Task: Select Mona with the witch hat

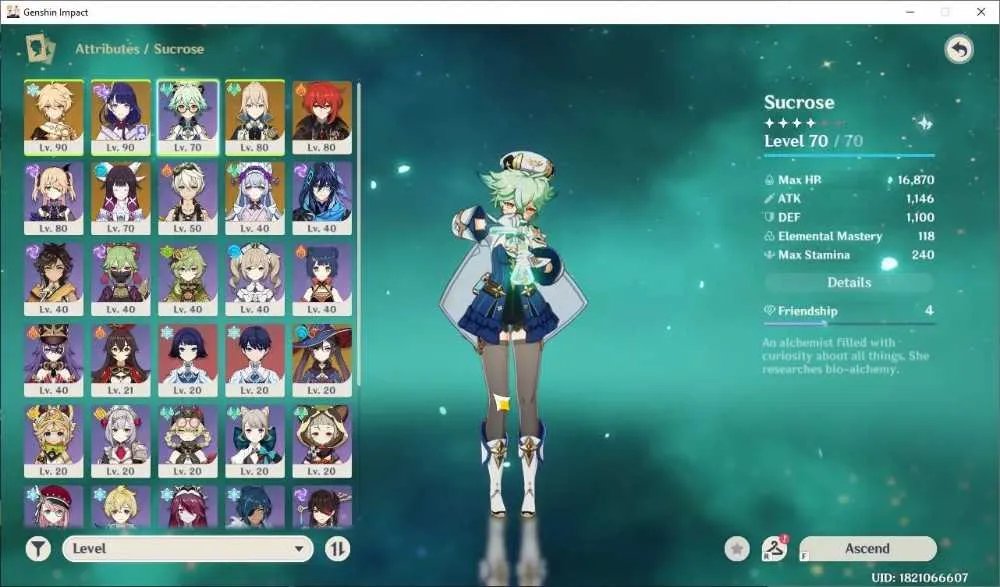Action: pyautogui.click(x=322, y=360)
